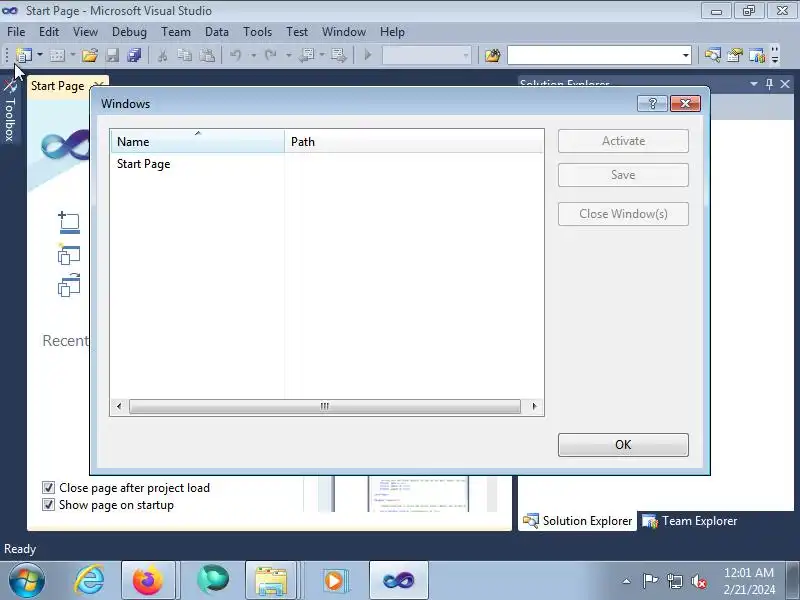Click the Copy toolbar icon
Viewport: 800px width, 600px height.
point(185,55)
